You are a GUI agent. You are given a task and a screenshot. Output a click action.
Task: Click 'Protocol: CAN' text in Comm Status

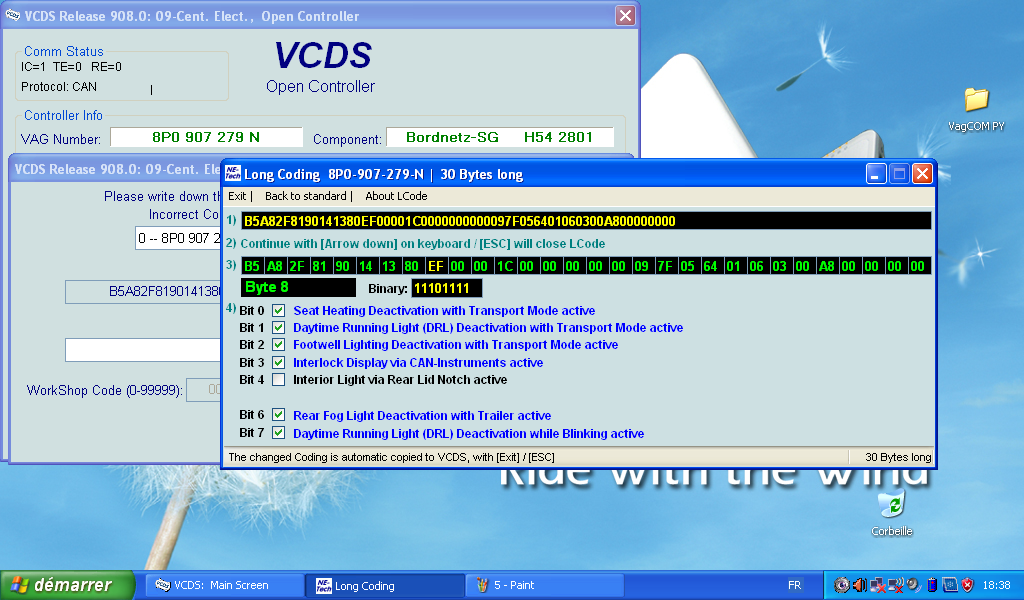[x=59, y=86]
